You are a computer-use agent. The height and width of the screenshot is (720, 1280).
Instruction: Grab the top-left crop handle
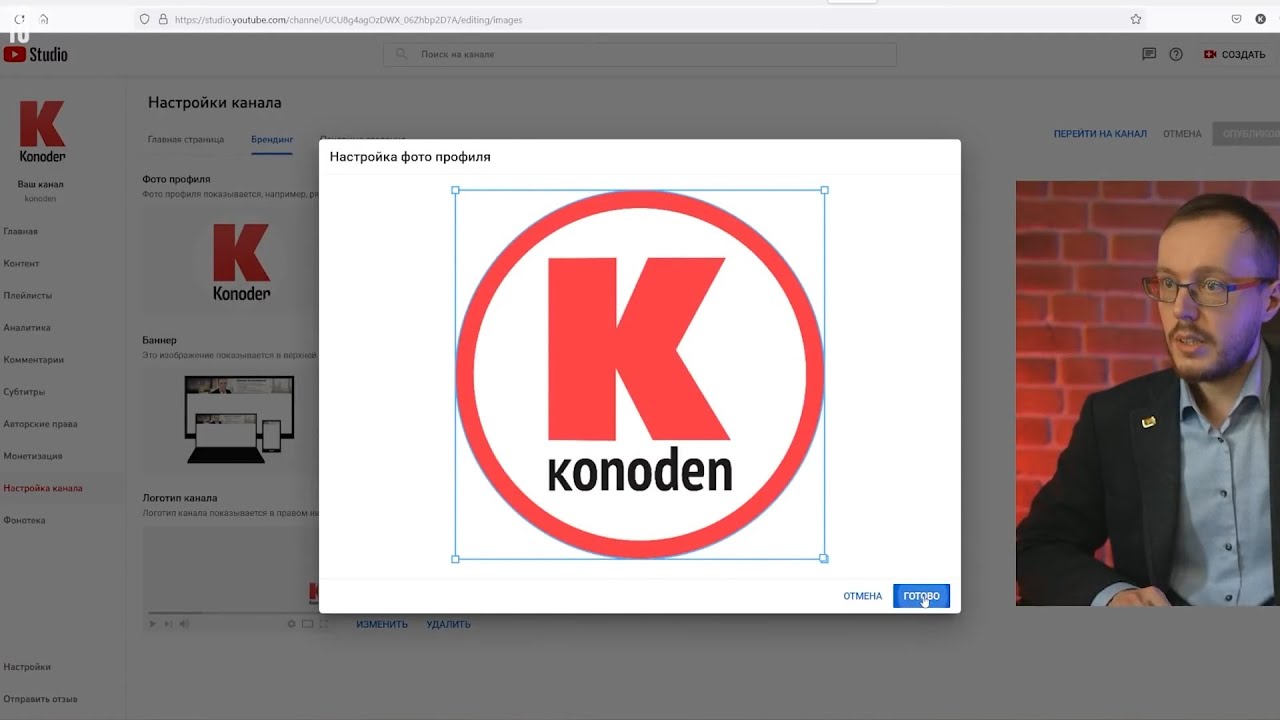click(456, 190)
